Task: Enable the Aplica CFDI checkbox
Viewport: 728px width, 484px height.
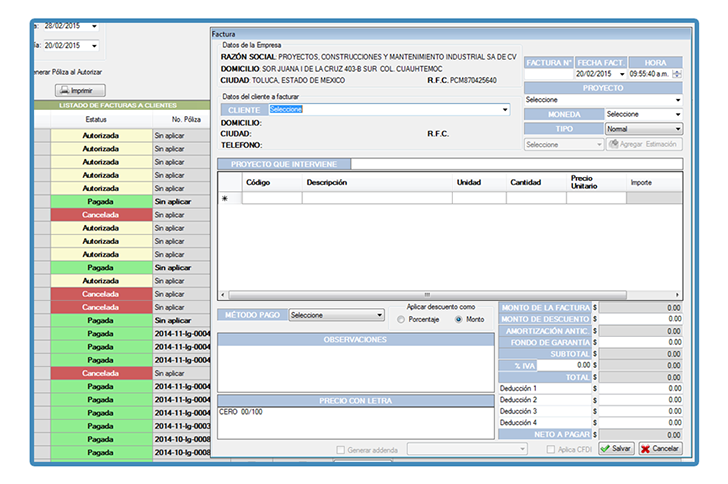Action: pos(551,450)
